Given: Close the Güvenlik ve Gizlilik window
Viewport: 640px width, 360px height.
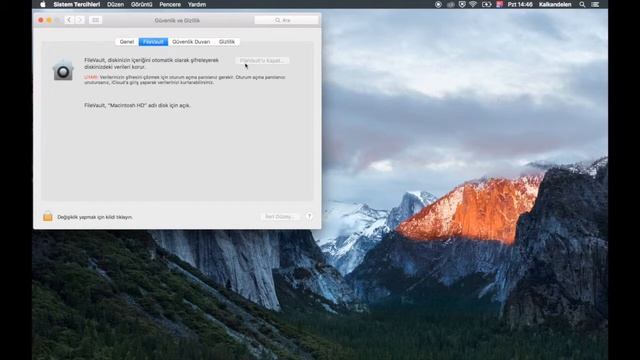Looking at the screenshot, I should tap(41, 20).
